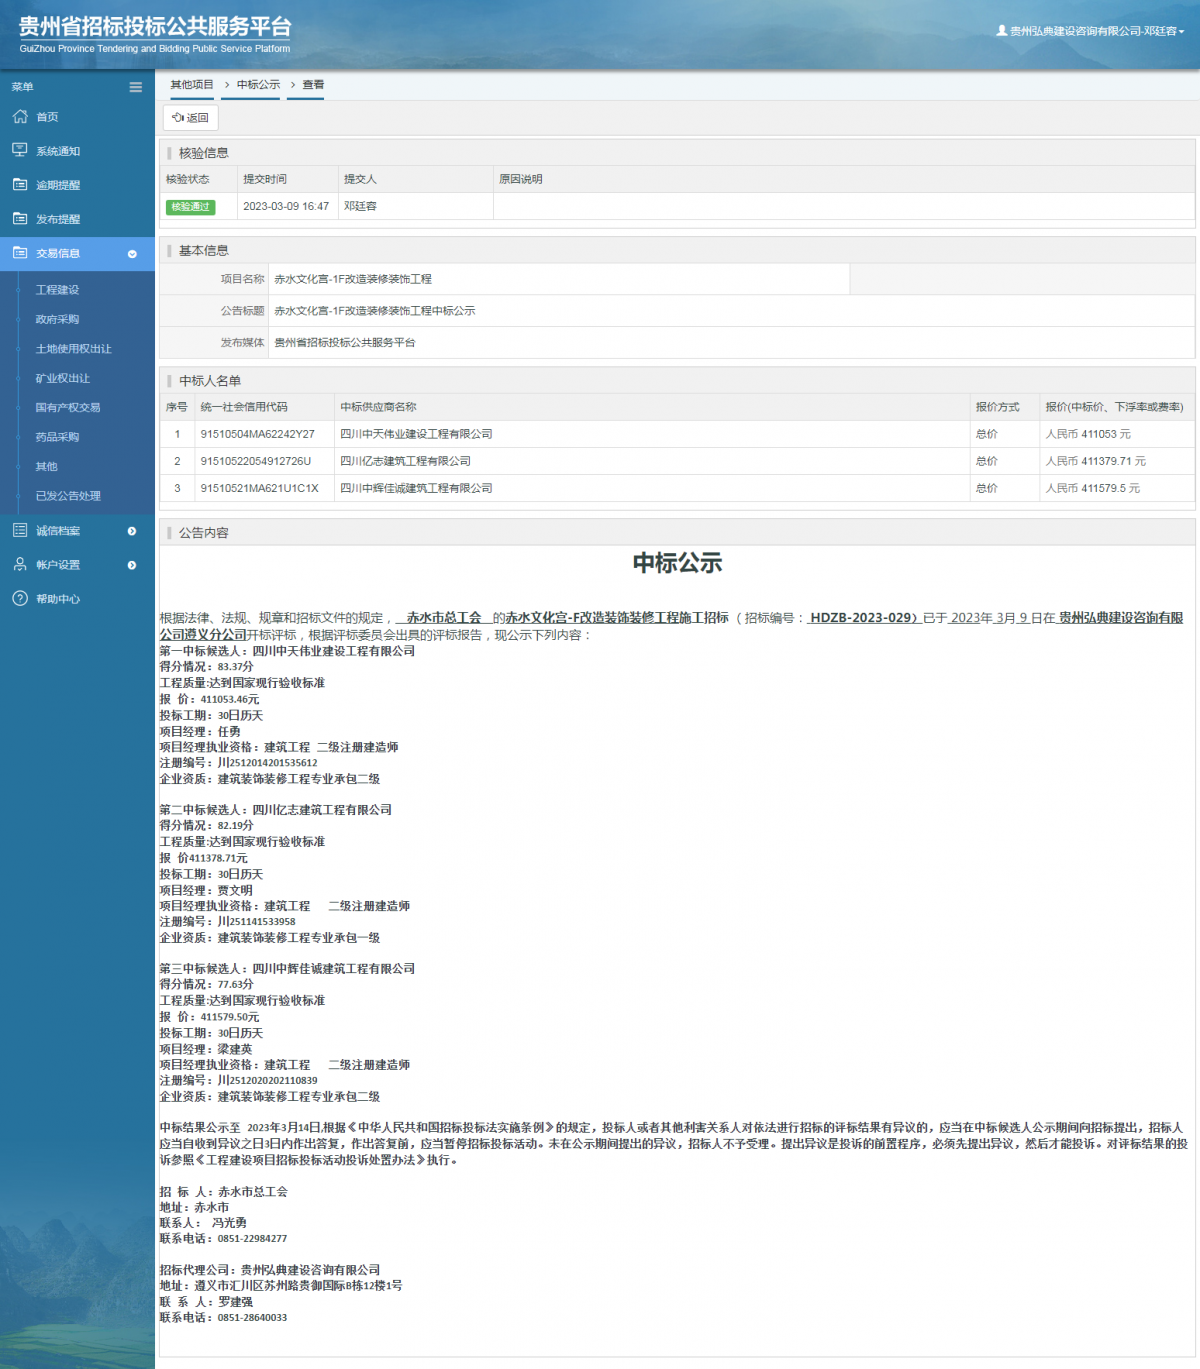Open 逾期提醒 menu item
Screen dimensions: 1200x1369
[58, 186]
